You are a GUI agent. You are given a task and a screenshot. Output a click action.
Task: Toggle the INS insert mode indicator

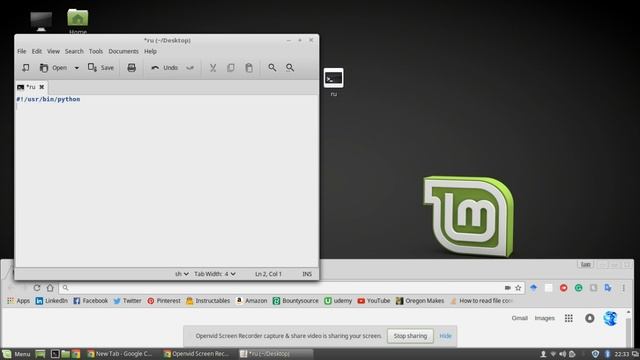(307, 274)
